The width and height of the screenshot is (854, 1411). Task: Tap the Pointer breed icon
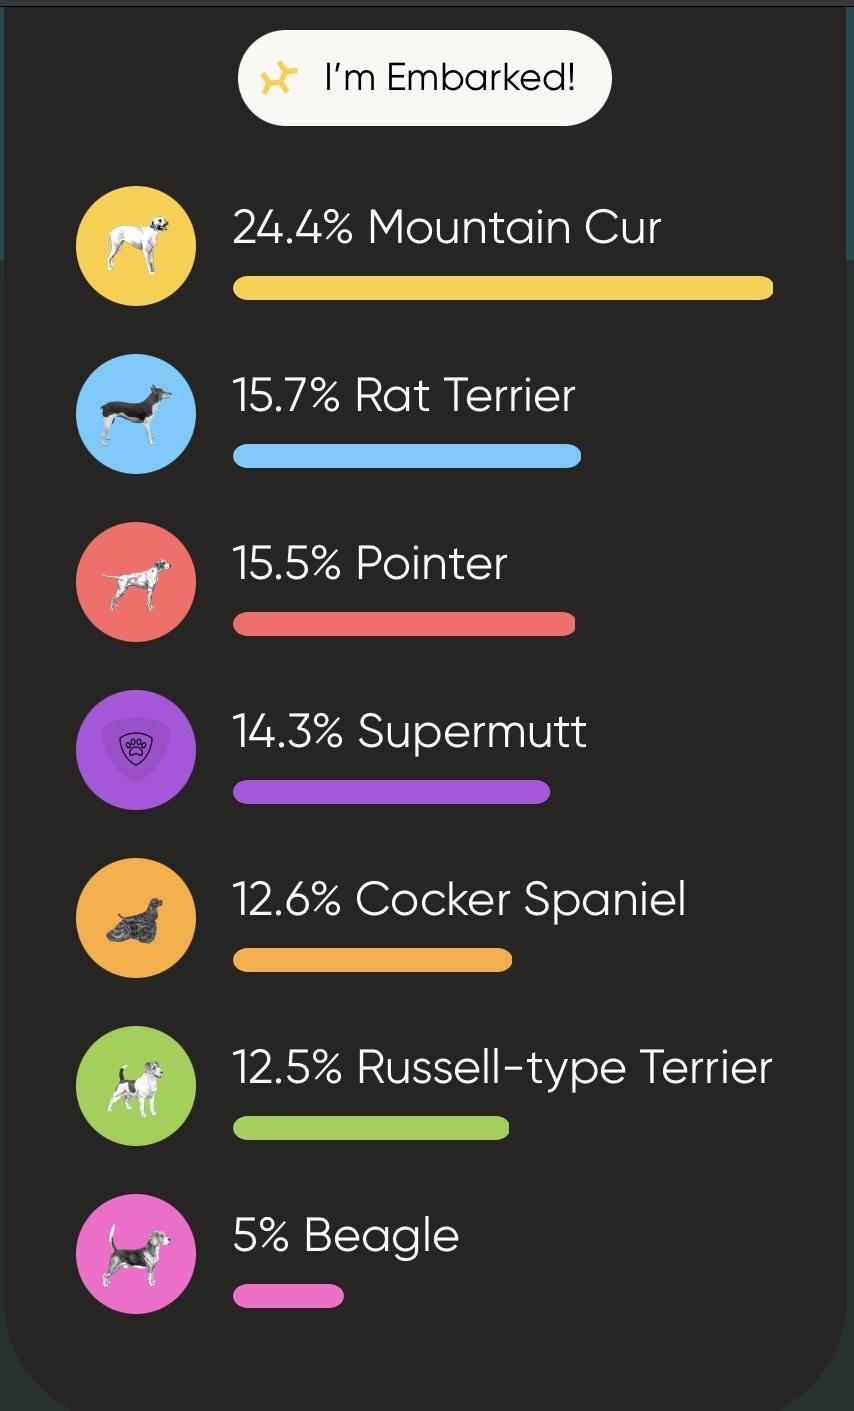[136, 582]
